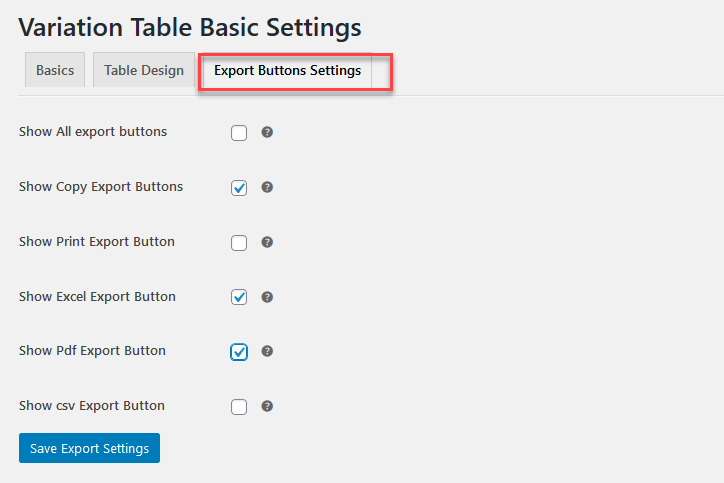Viewport: 724px width, 483px height.
Task: Click help icon beside Show csv Export Button
Action: (267, 406)
